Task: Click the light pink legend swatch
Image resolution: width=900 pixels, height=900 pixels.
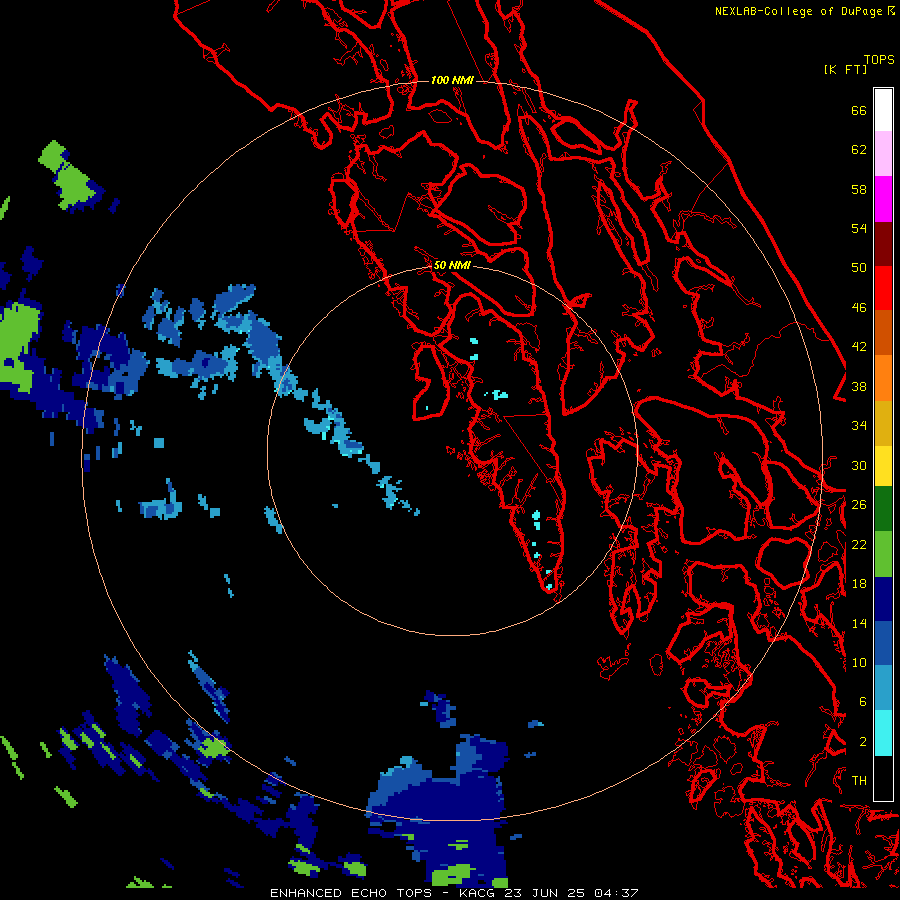Action: (x=883, y=154)
